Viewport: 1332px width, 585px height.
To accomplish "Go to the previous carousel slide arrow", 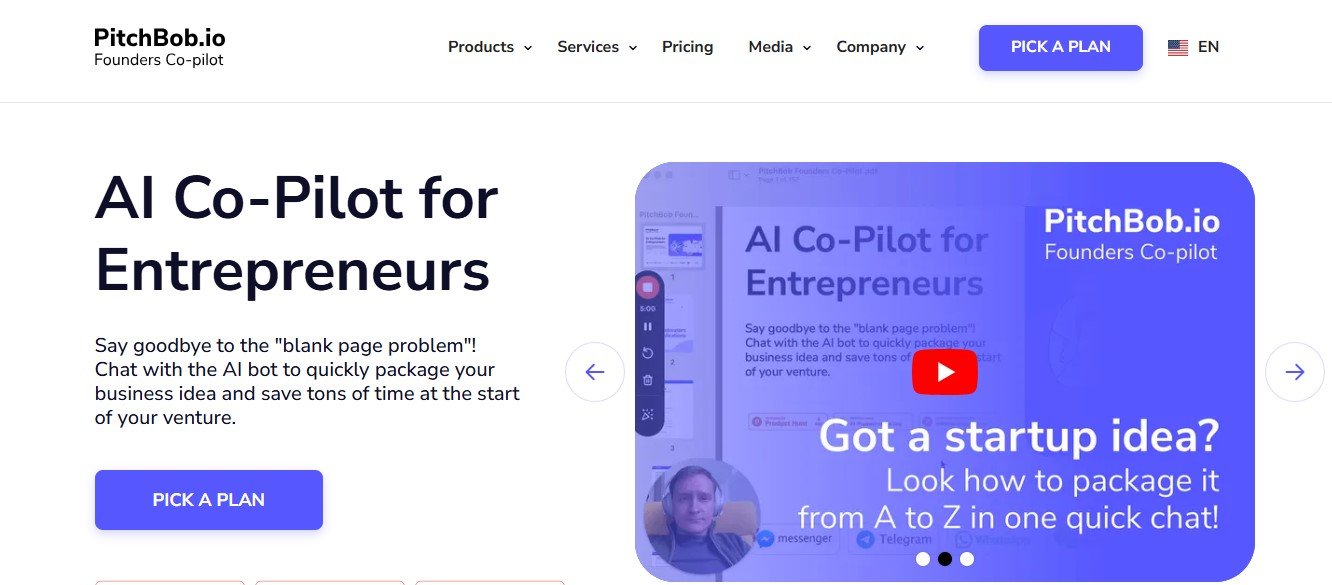I will tap(595, 372).
